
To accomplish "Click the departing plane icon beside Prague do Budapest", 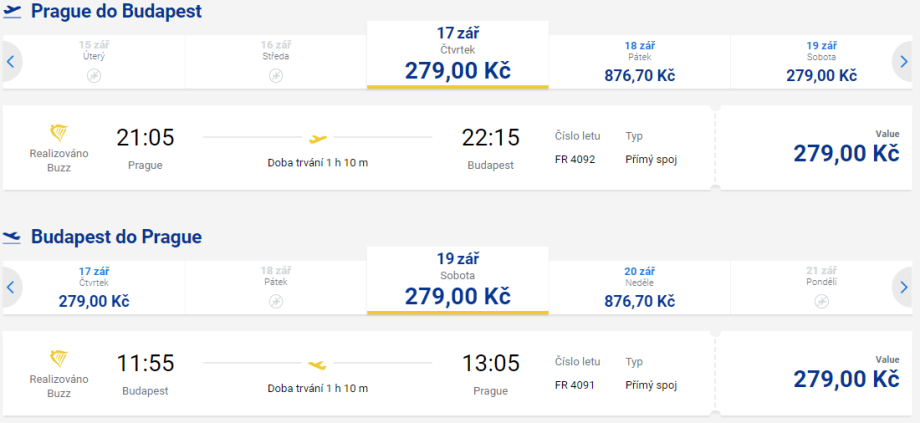I will click(12, 12).
